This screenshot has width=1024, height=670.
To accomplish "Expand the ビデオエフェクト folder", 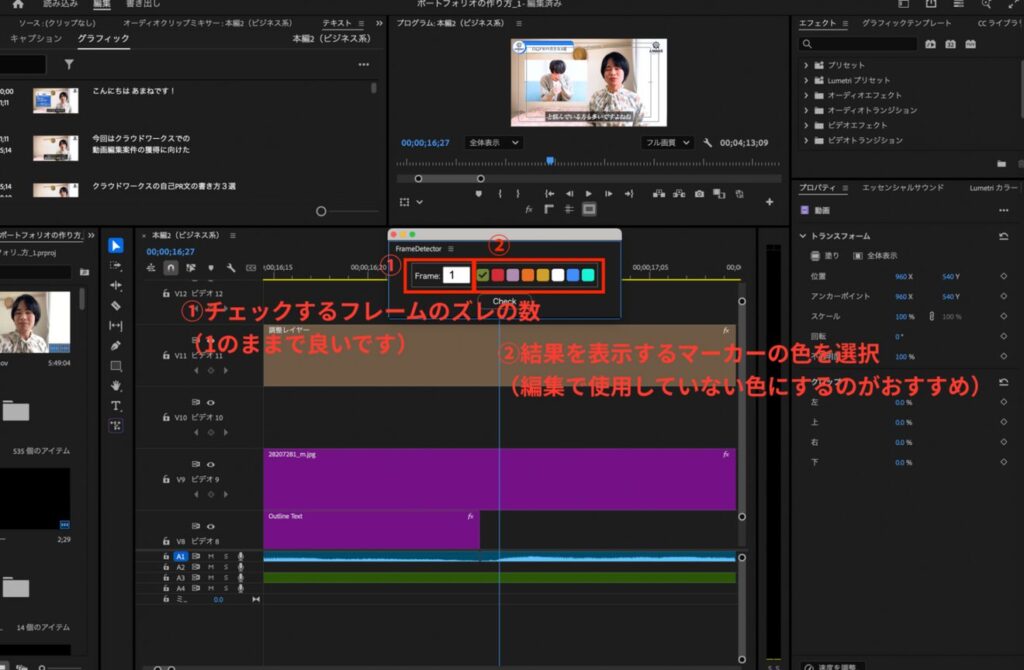I will click(806, 125).
